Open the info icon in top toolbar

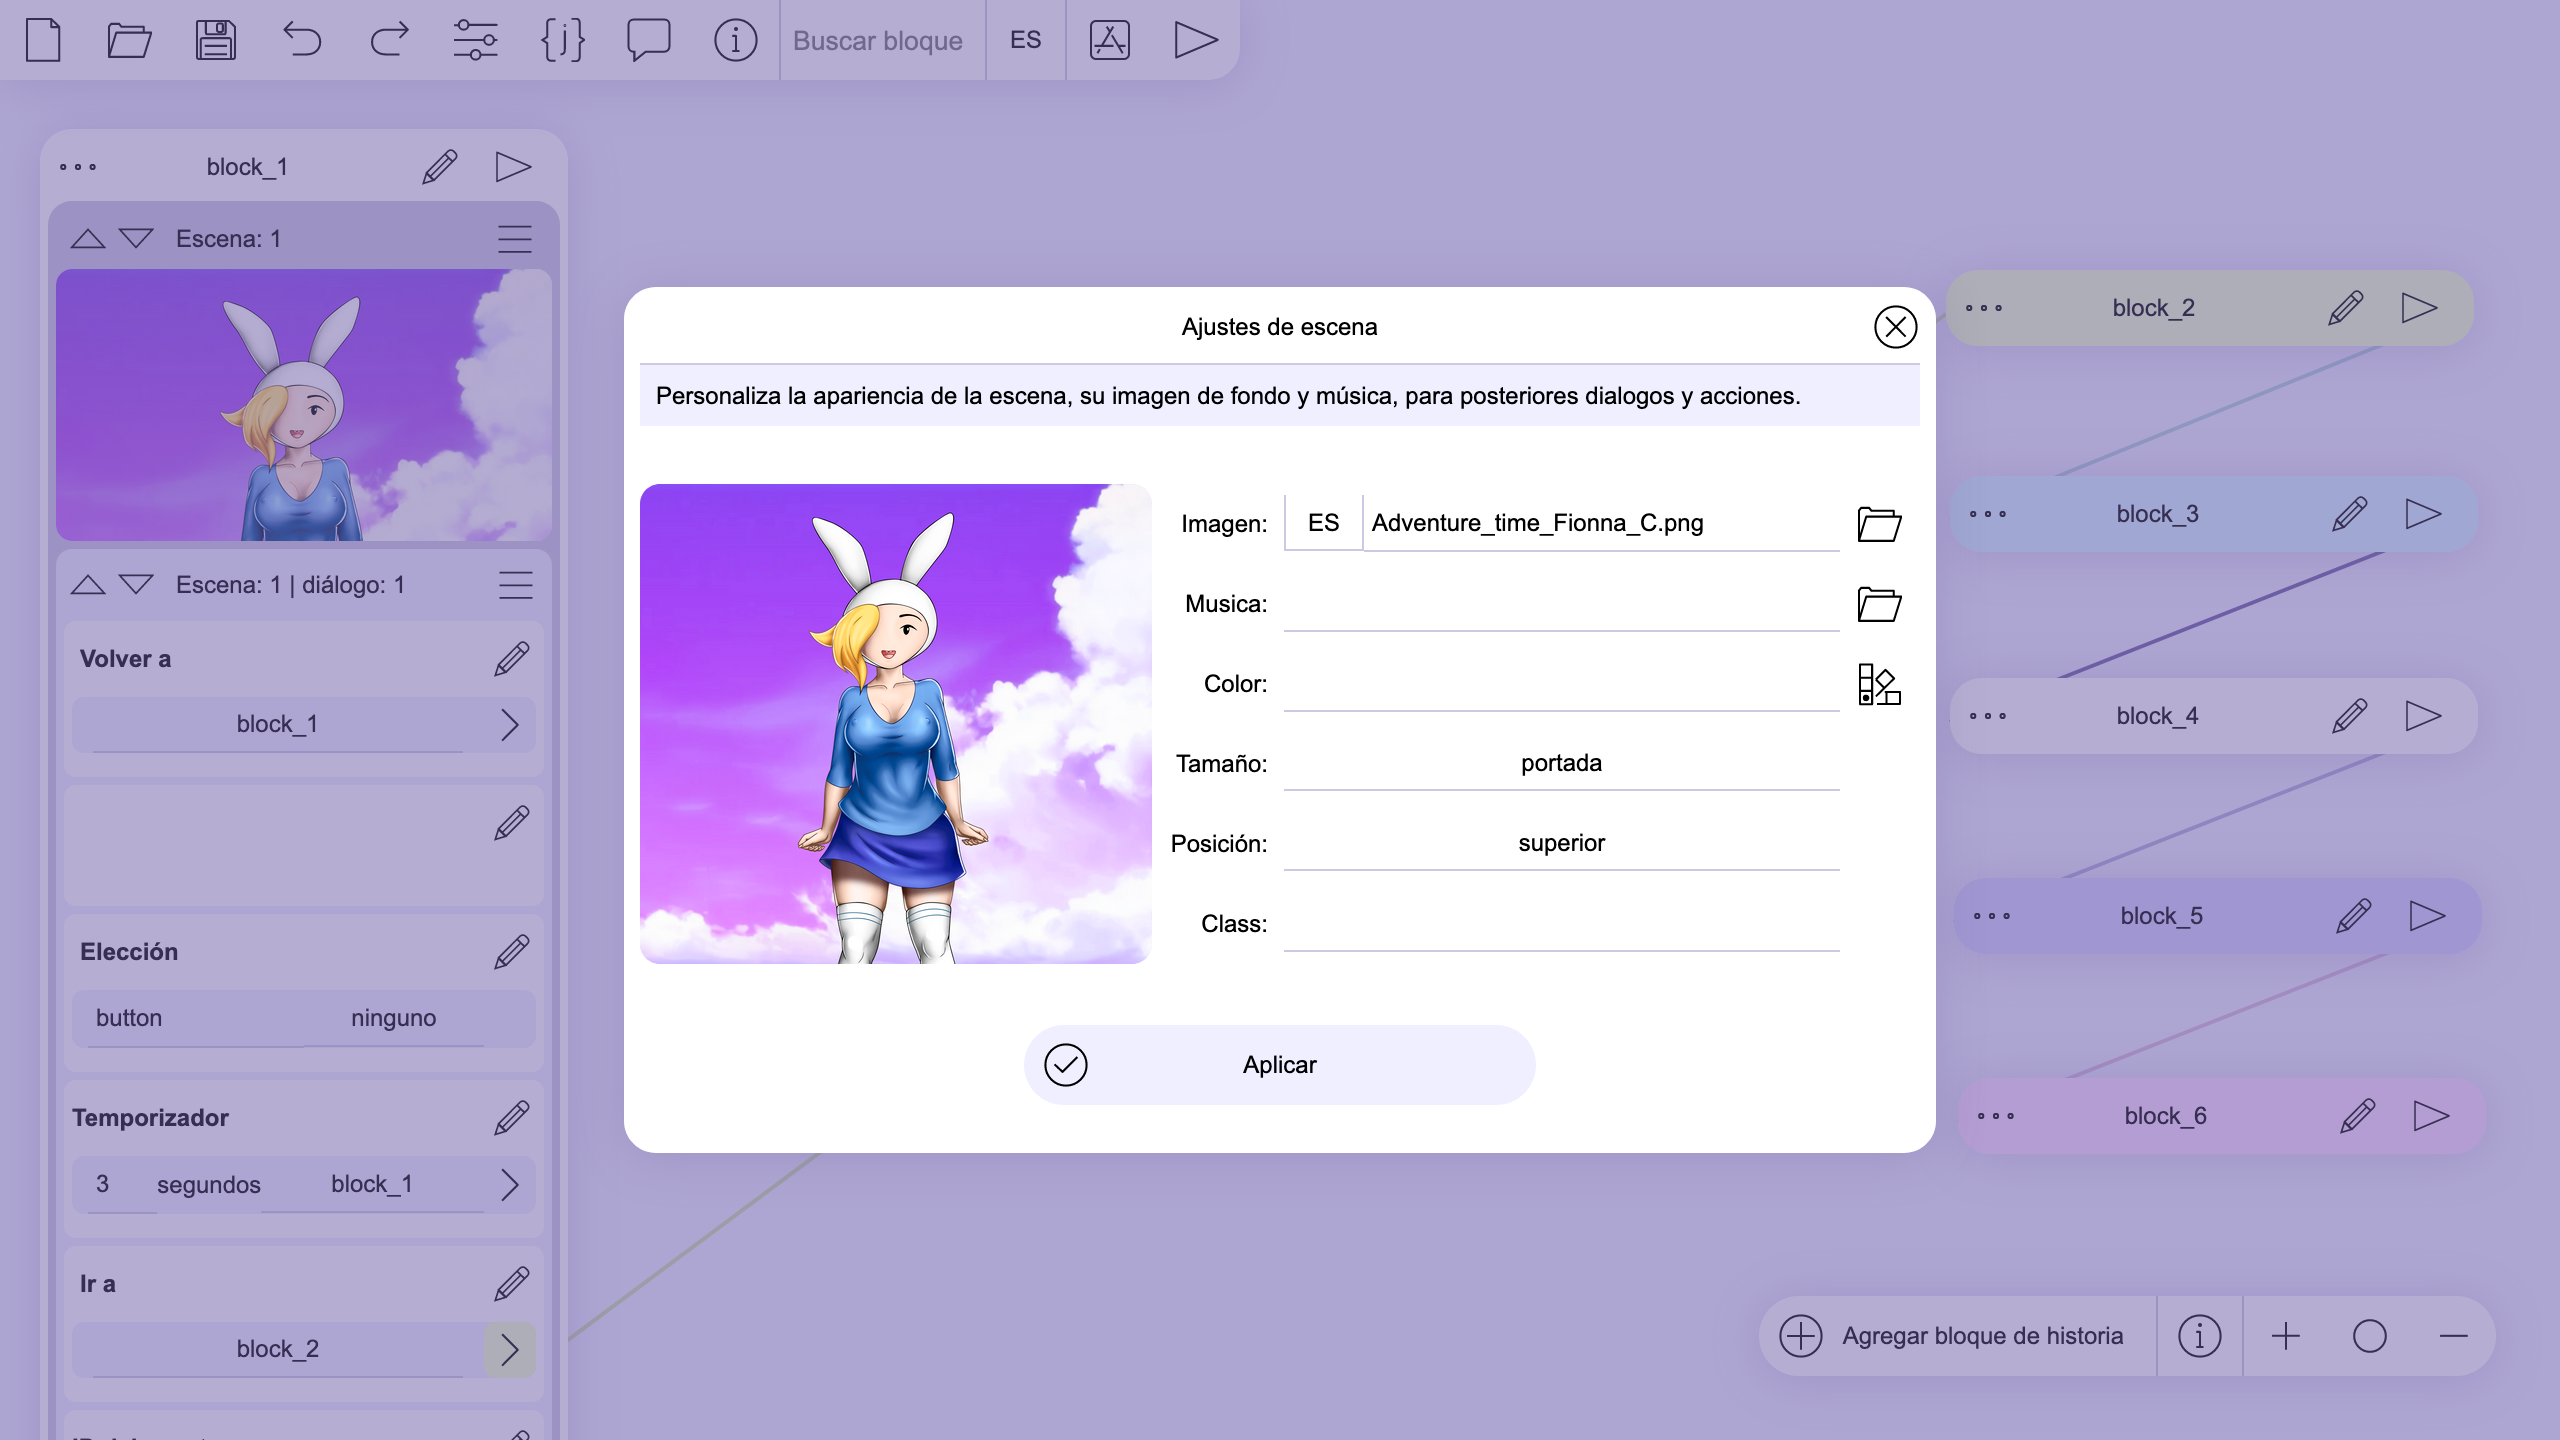click(735, 40)
